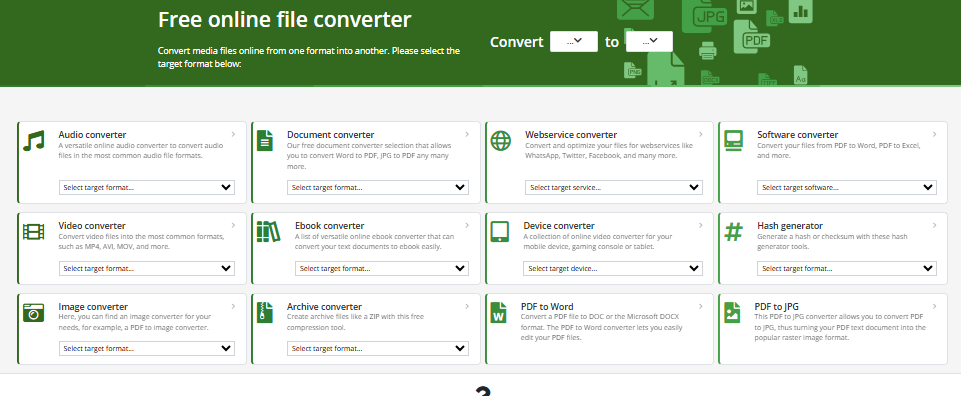Click the Hash generator hash icon
Screen dimensions: 961x396
(x=733, y=232)
